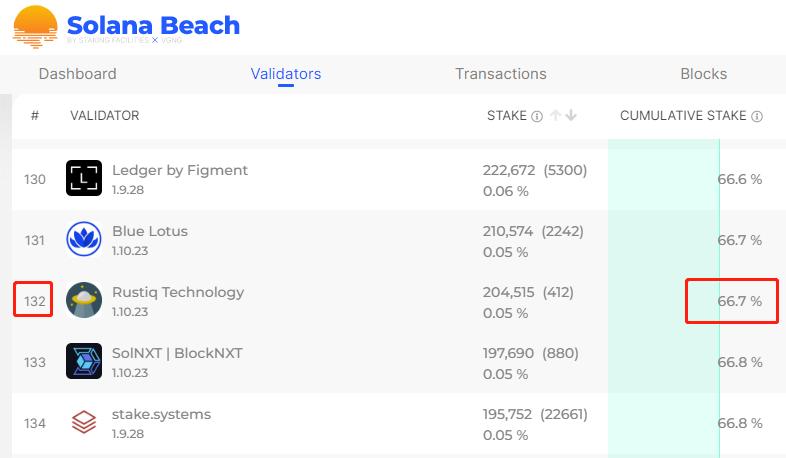The image size is (786, 458).
Task: Click the Ledger by Figment validator icon
Action: pos(84,178)
